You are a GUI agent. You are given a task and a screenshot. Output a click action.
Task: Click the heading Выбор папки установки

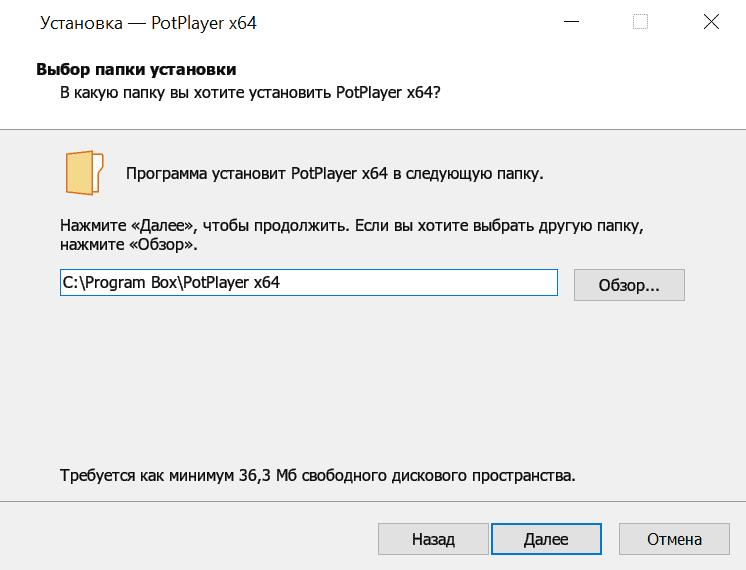tap(136, 69)
